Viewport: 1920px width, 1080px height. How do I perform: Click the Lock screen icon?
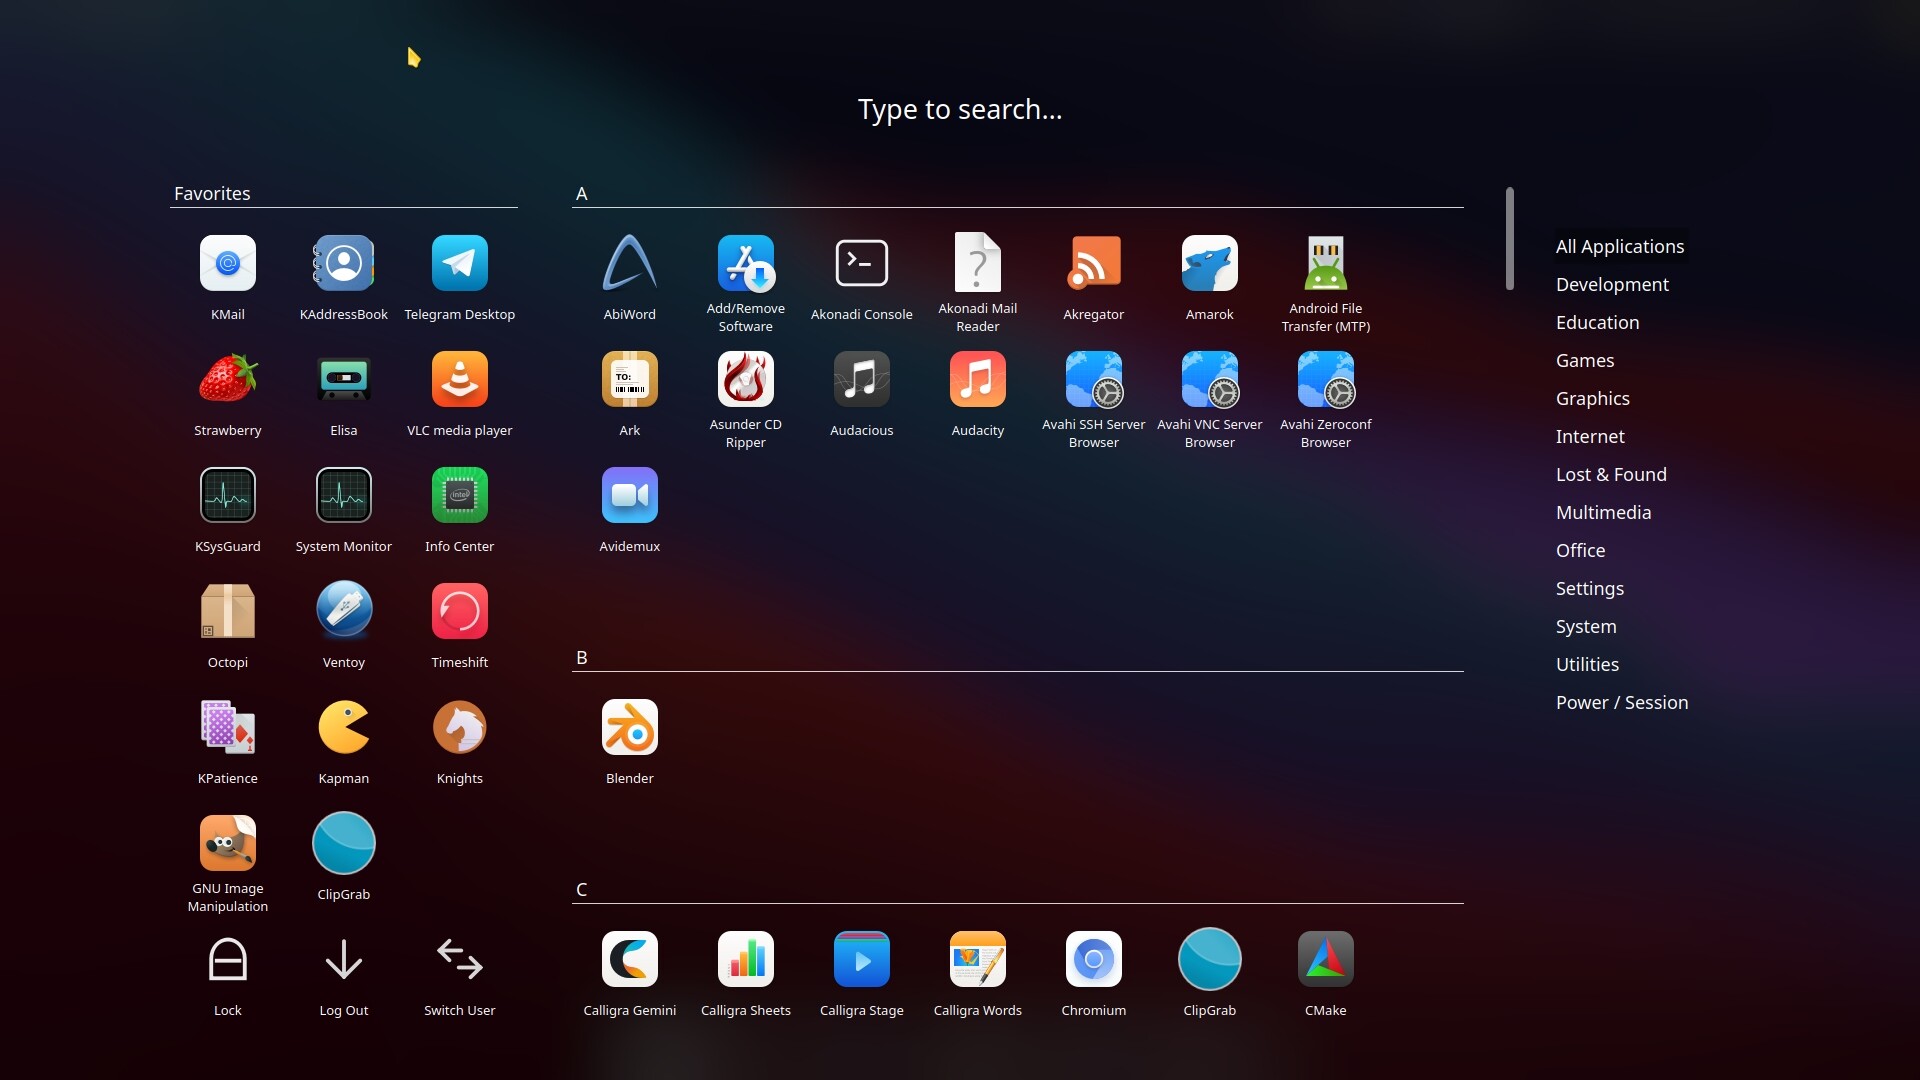[228, 960]
